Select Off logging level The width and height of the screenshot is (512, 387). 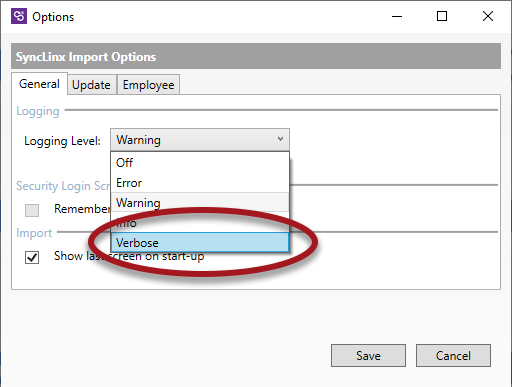tap(200, 163)
